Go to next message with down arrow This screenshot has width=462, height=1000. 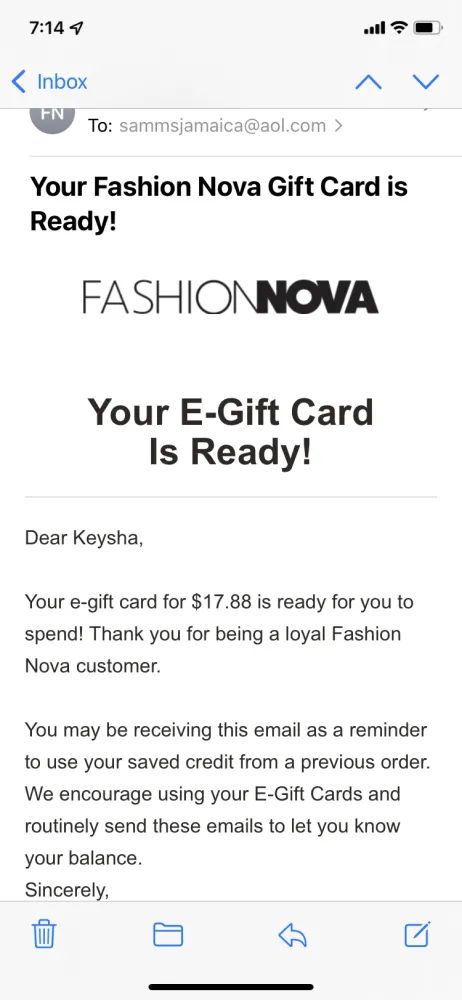tap(426, 82)
